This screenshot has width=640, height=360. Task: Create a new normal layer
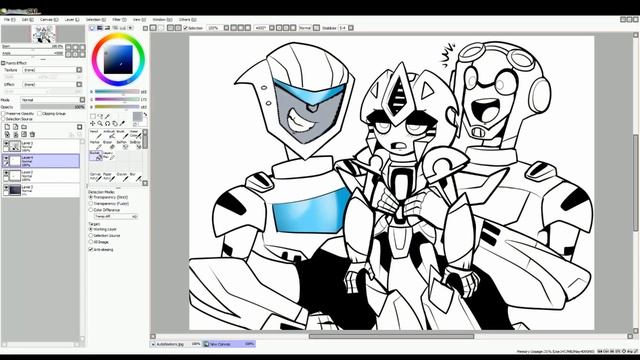click(x=7, y=127)
